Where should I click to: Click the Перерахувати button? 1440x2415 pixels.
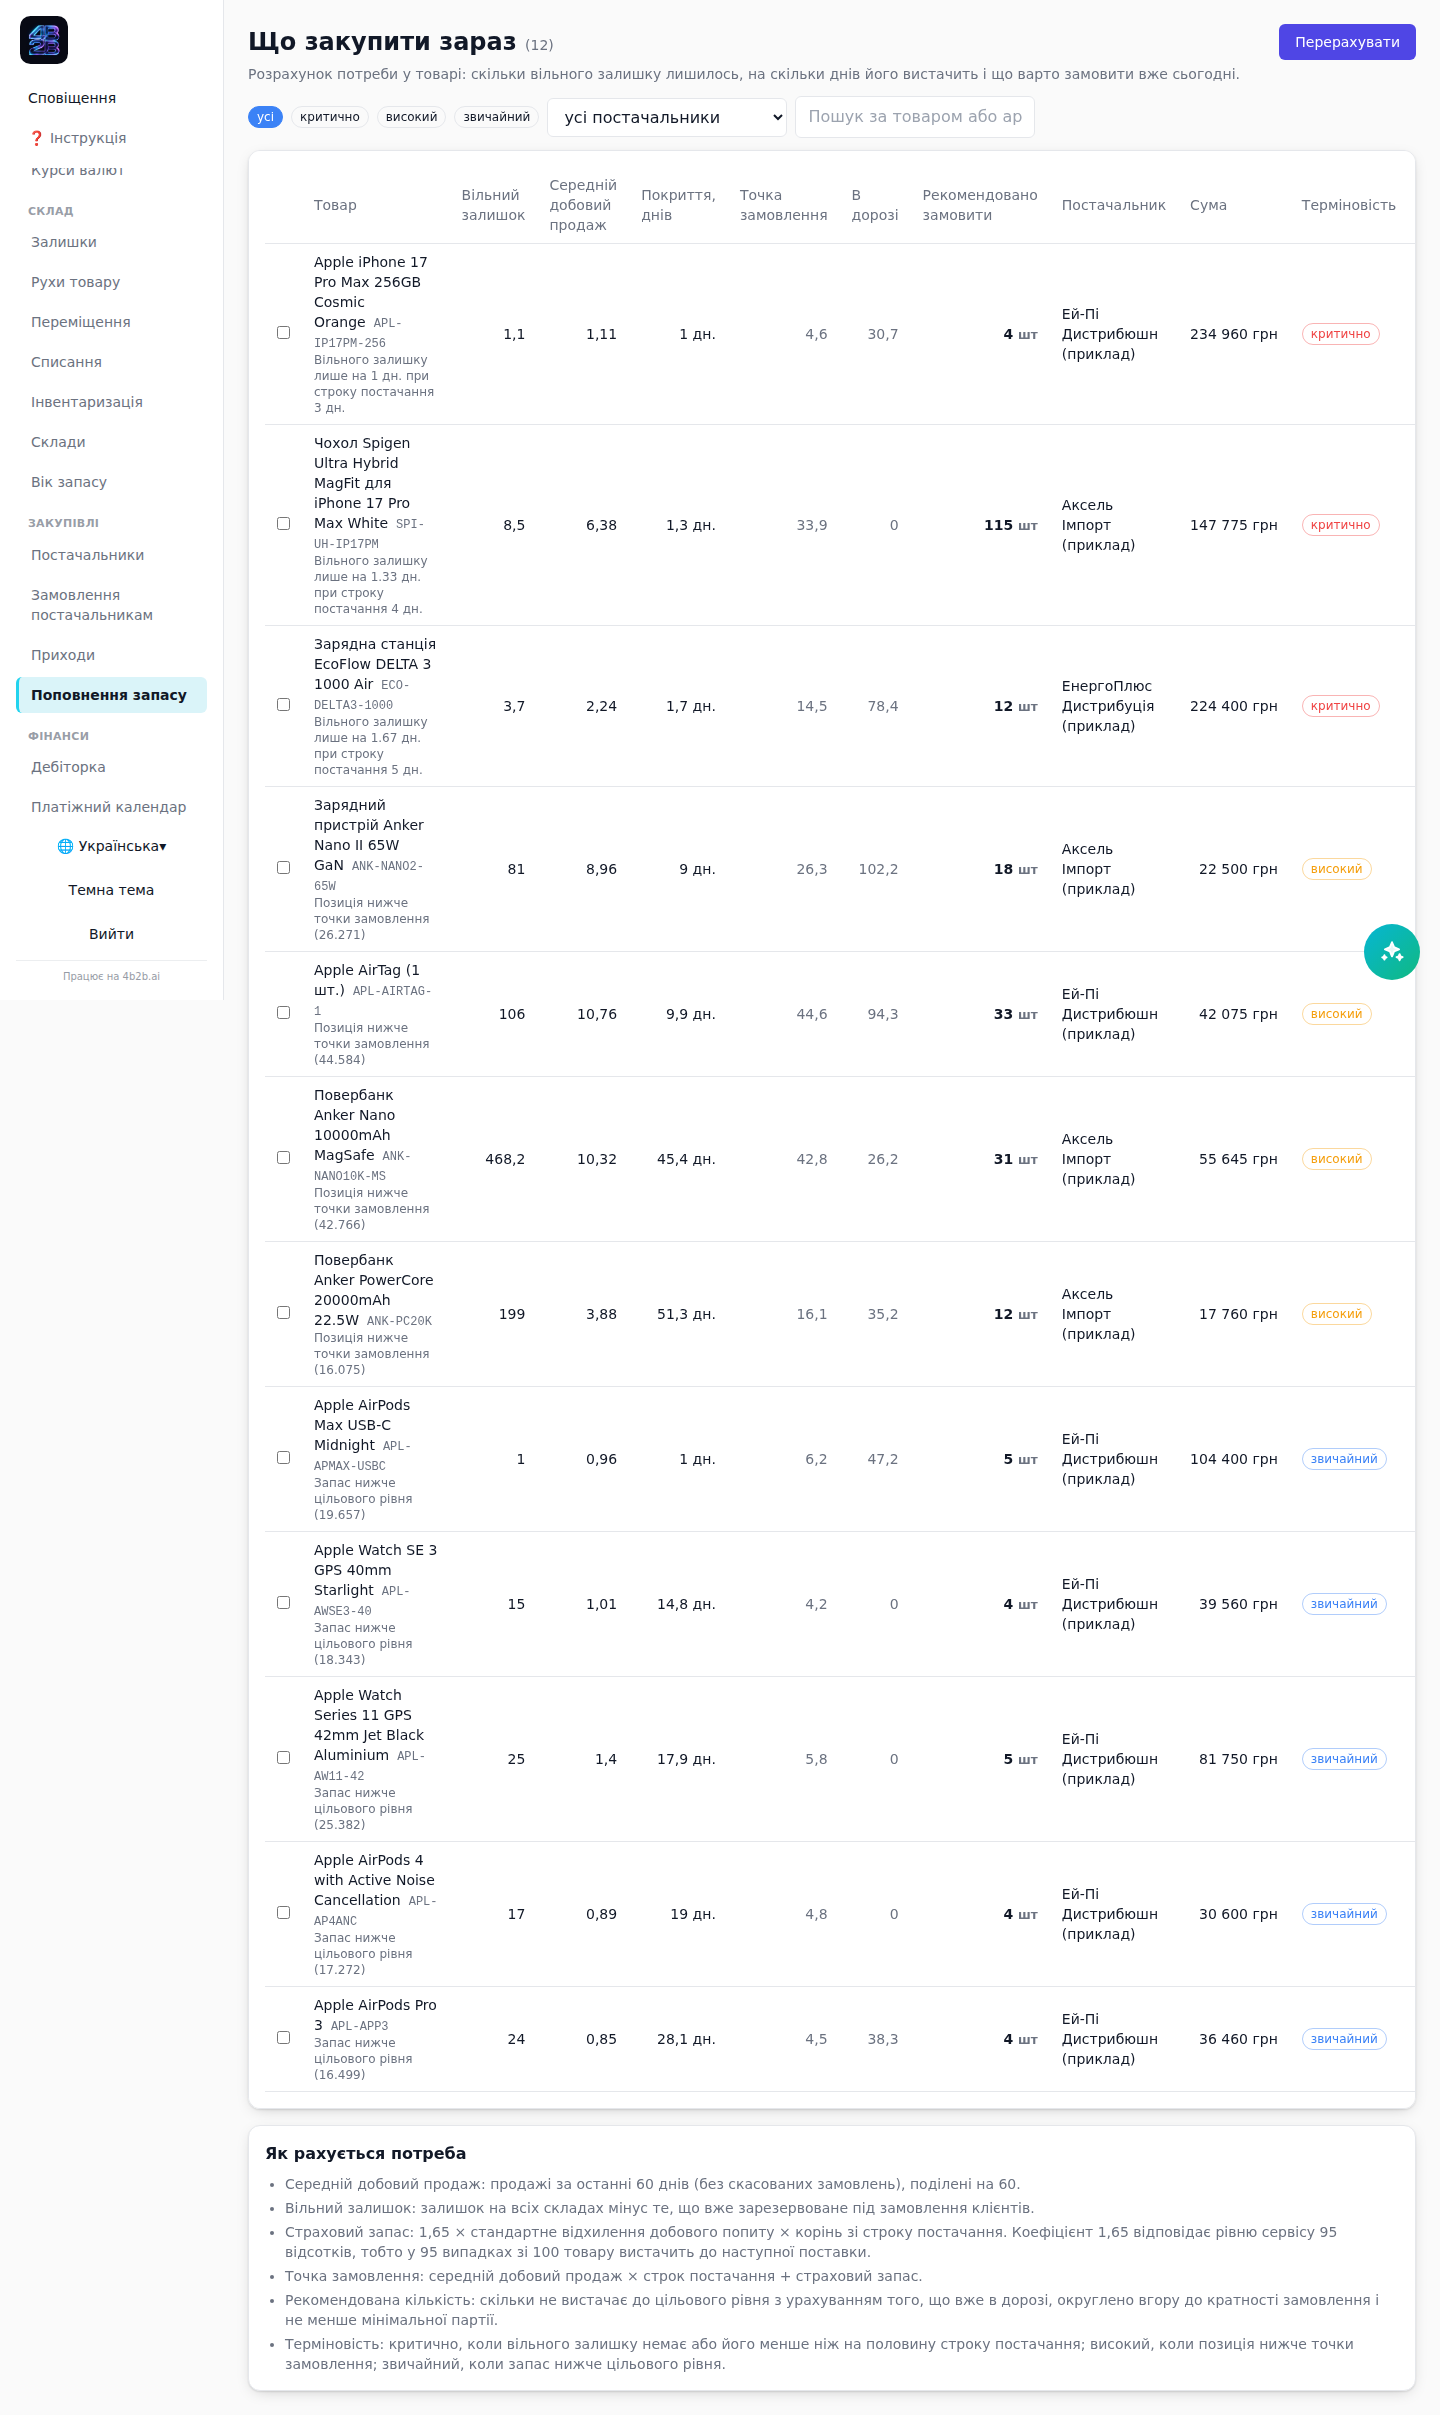point(1347,42)
